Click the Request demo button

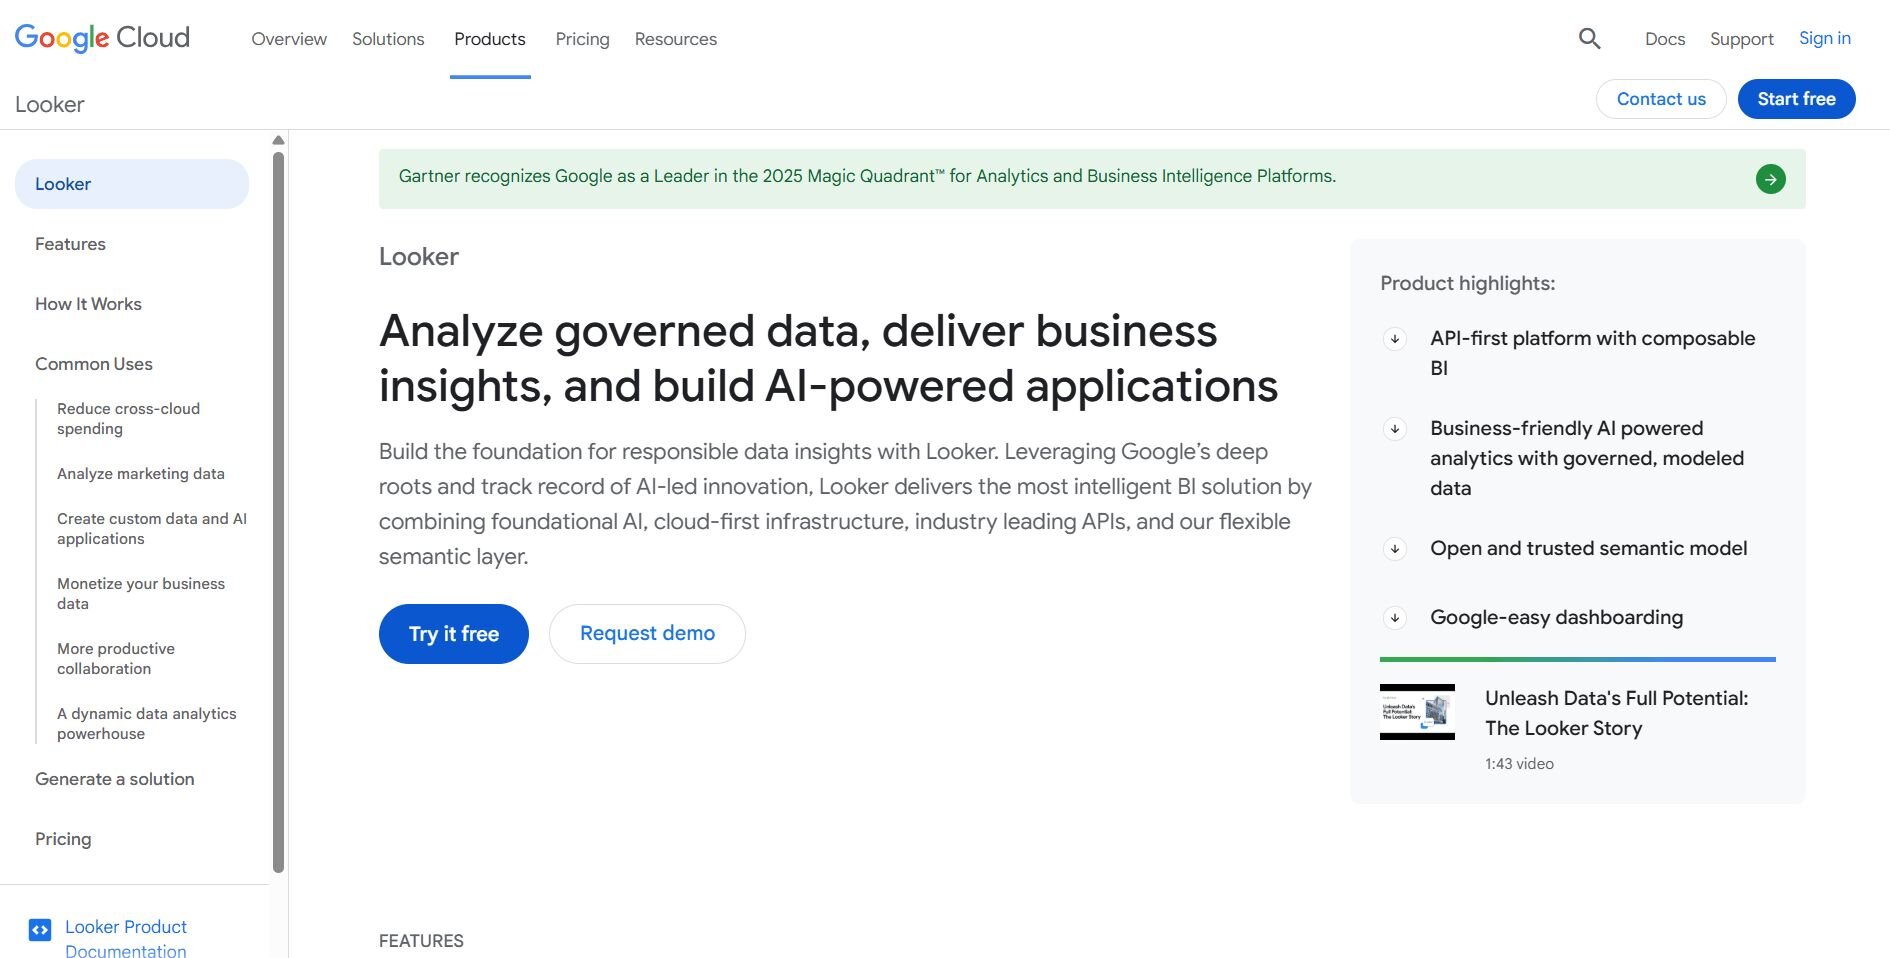click(647, 634)
